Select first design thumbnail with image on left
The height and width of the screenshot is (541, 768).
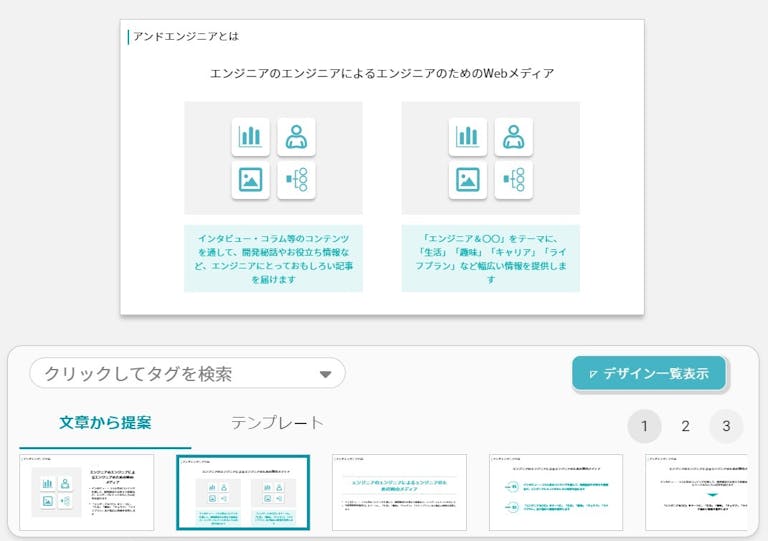pyautogui.click(x=87, y=492)
